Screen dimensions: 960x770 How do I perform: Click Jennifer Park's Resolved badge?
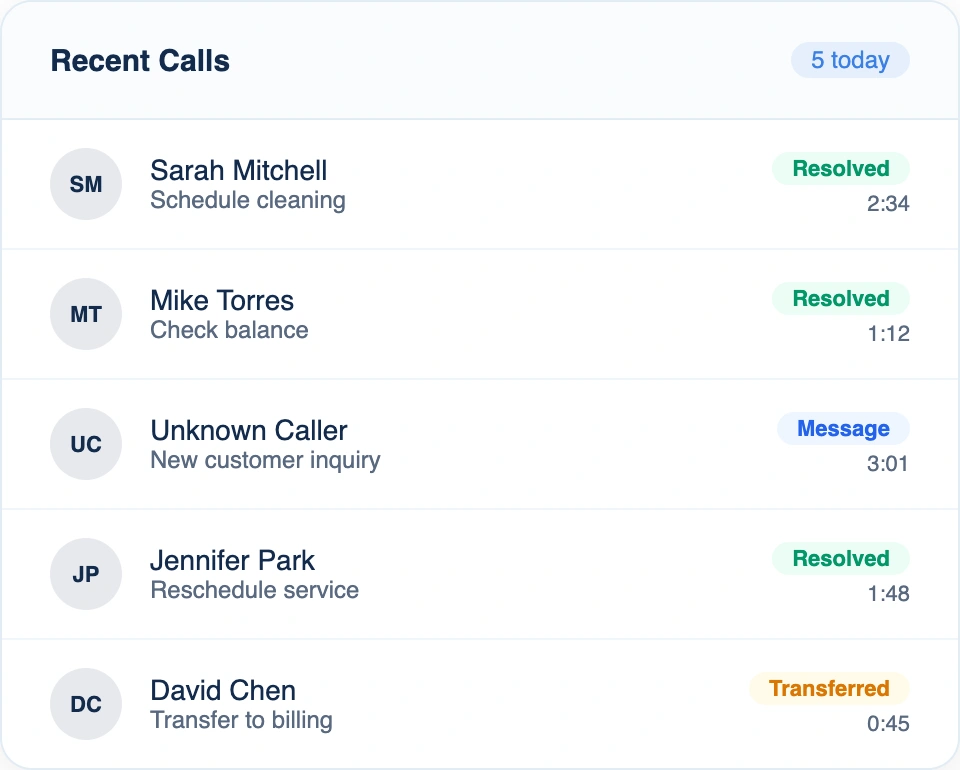pos(840,559)
